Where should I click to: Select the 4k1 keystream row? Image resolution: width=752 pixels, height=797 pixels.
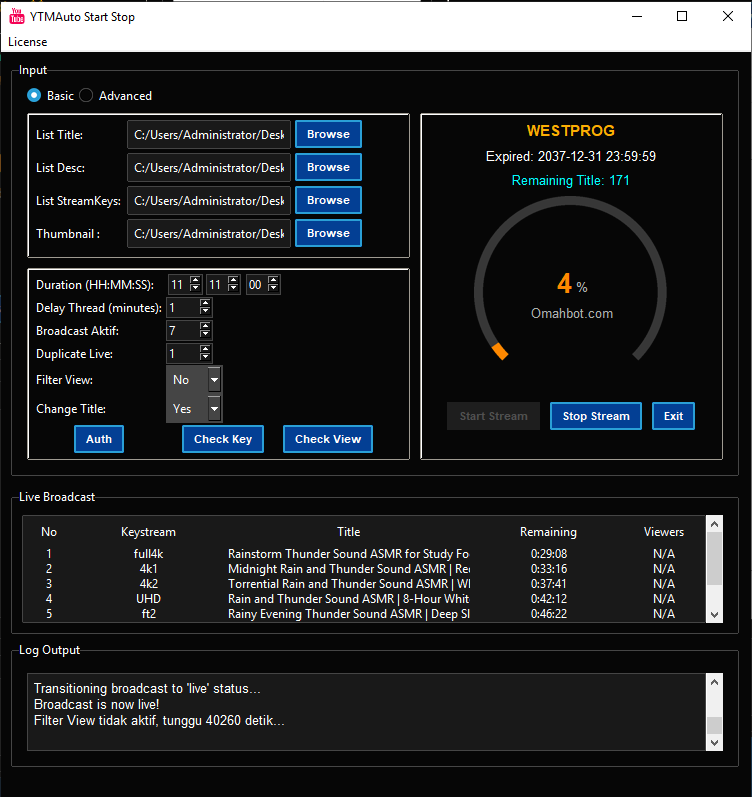point(364,569)
